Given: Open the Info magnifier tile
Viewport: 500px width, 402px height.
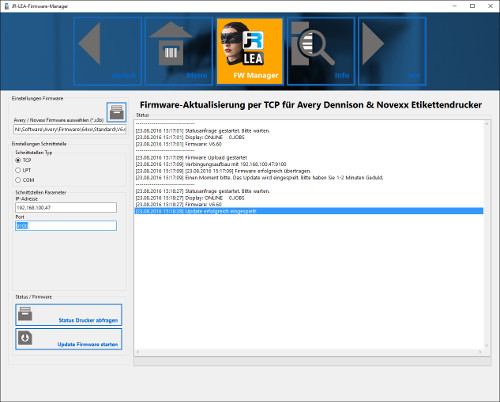Looking at the screenshot, I should pos(321,51).
